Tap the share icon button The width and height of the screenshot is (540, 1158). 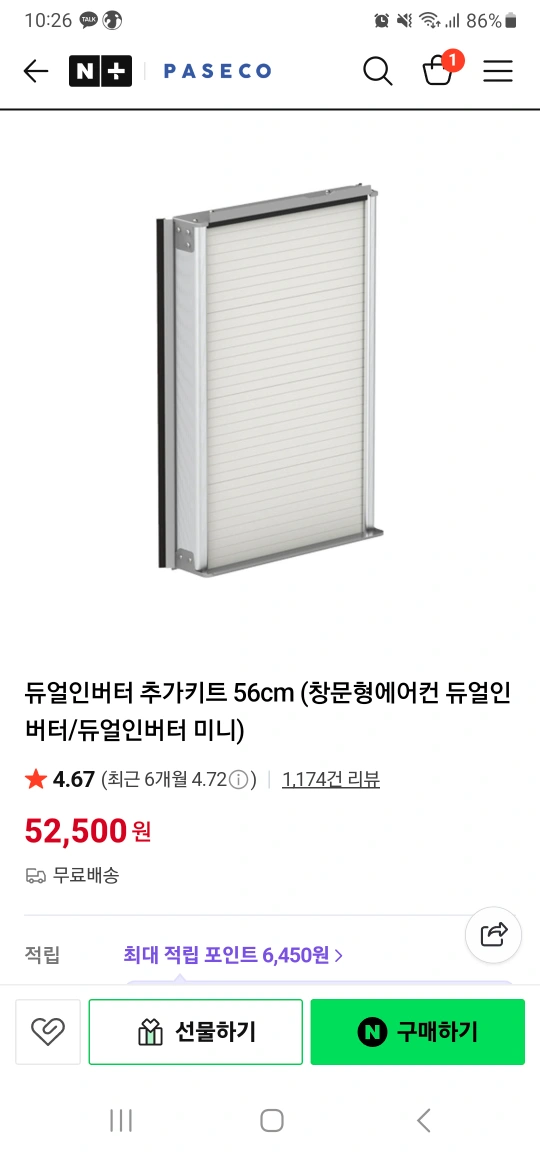[493, 934]
